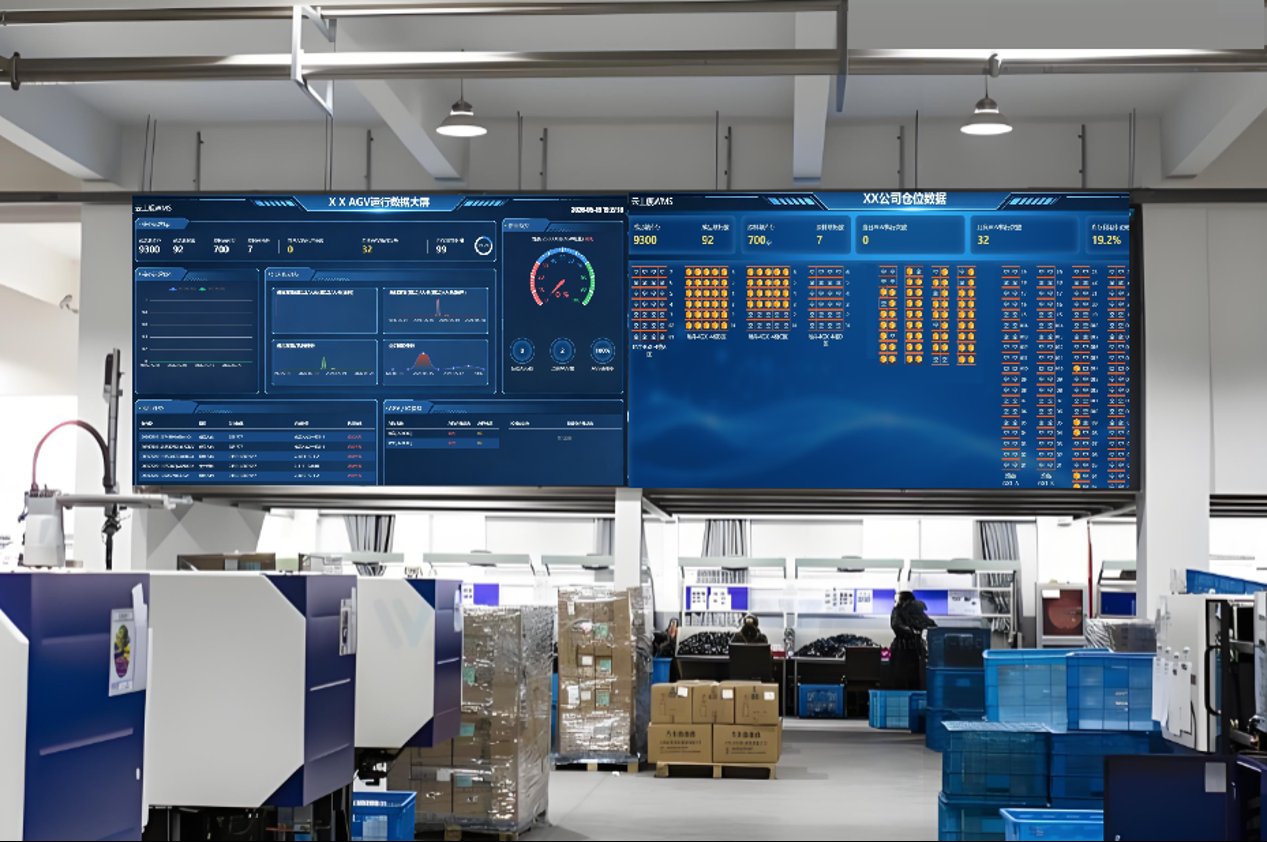Click the red peak area chart panel
The image size is (1267, 842).
click(x=435, y=362)
